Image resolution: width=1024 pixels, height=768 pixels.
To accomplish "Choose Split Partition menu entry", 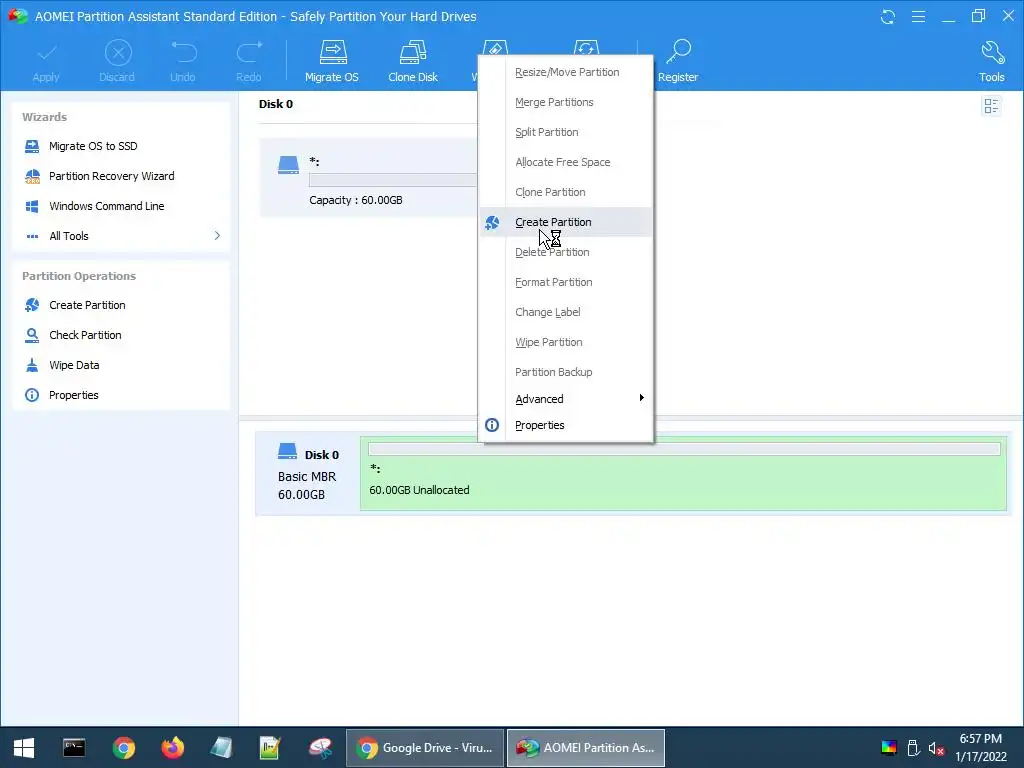I will 566,132.
